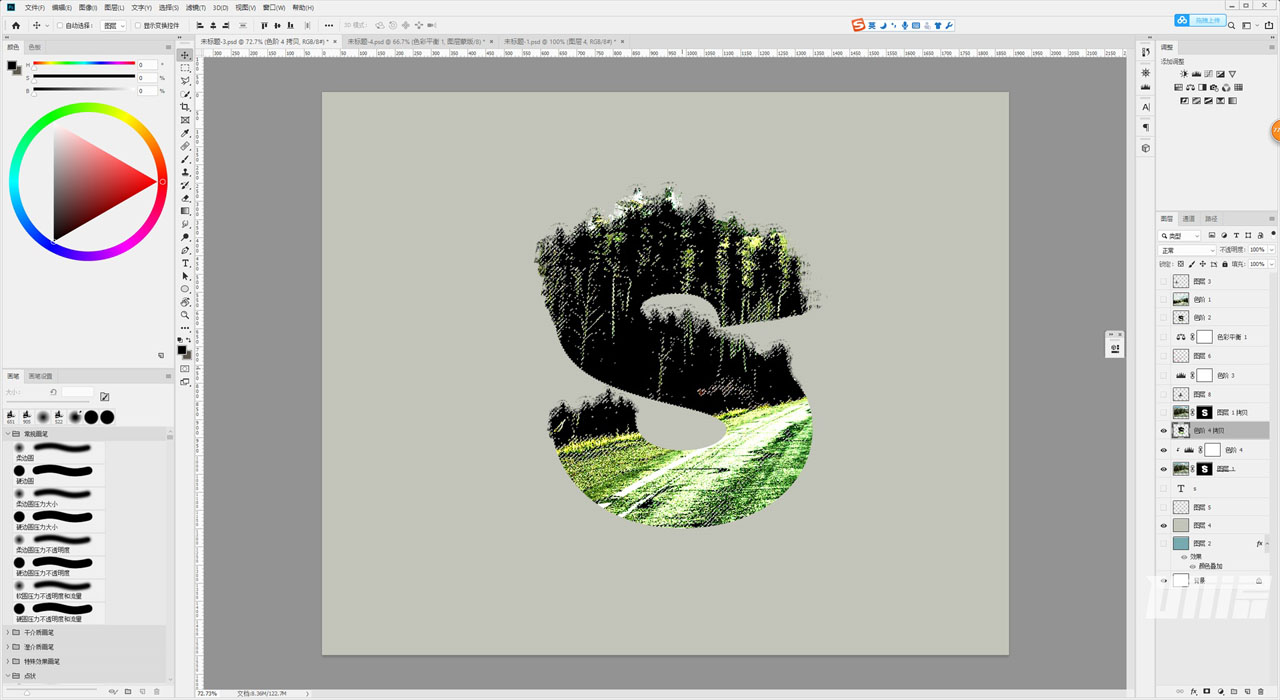
Task: Show the 图层 3 layer by clicking its eye box
Action: click(1163, 281)
